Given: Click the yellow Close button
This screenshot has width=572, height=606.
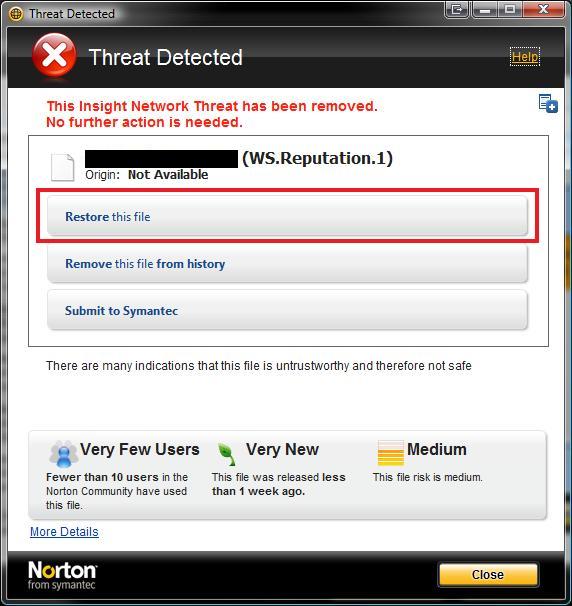Looking at the screenshot, I should (x=488, y=574).
